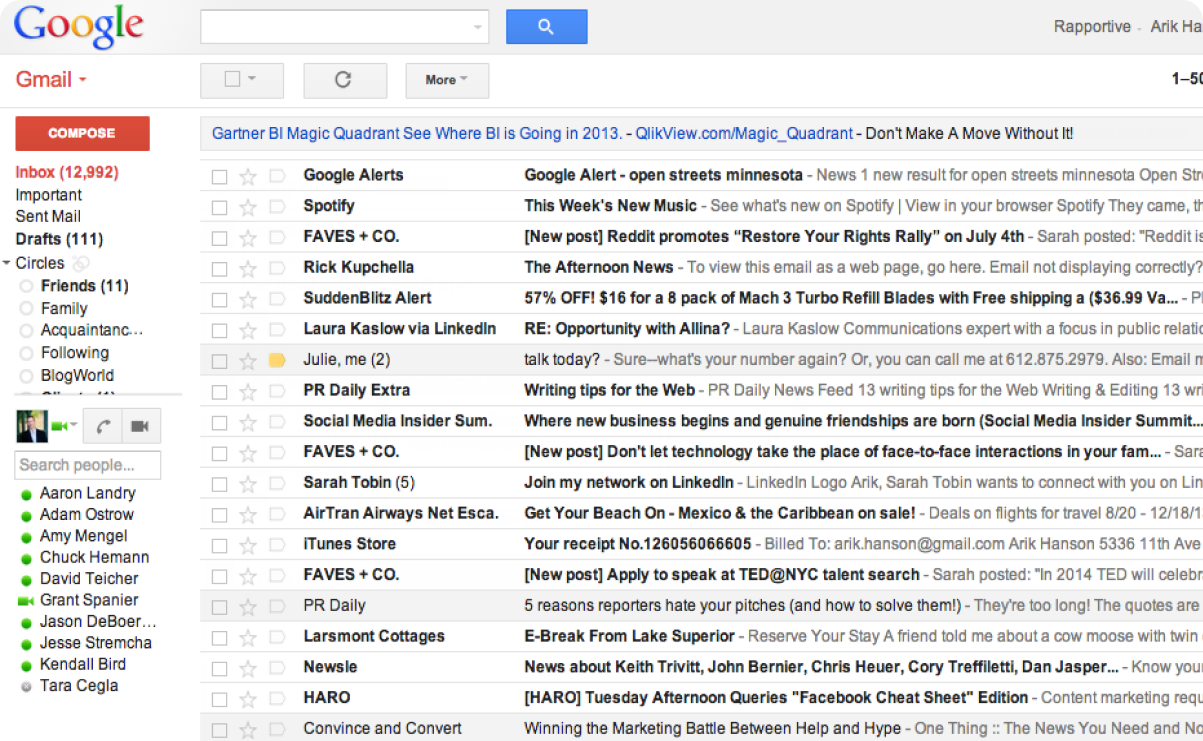The width and height of the screenshot is (1203, 741).
Task: Select the Google Alerts email checkbox
Action: (219, 177)
